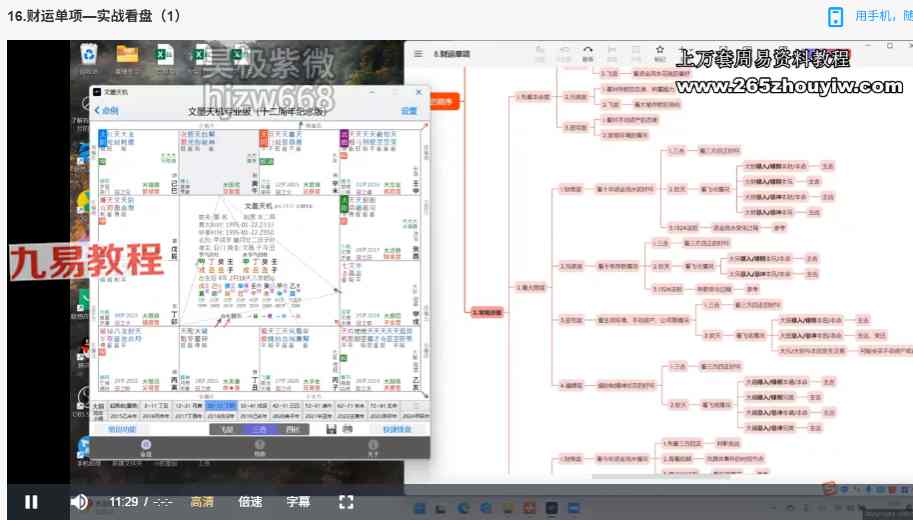The image size is (913, 520).
Task: Open the first Excel file on desktop
Action: point(163,56)
